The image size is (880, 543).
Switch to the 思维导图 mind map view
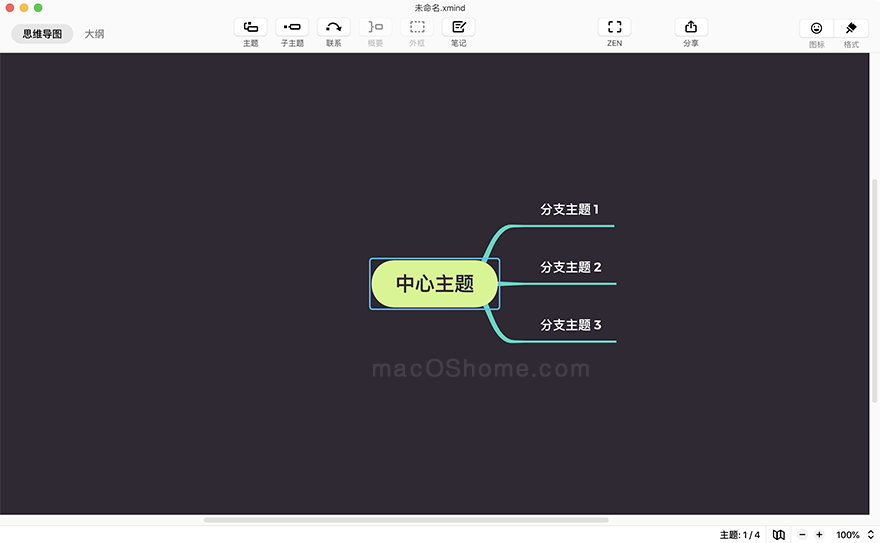pos(42,34)
